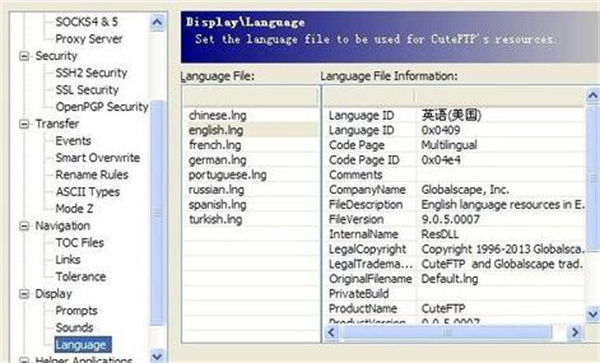
Task: Click the tree scrollbar up arrow
Action: pyautogui.click(x=157, y=22)
